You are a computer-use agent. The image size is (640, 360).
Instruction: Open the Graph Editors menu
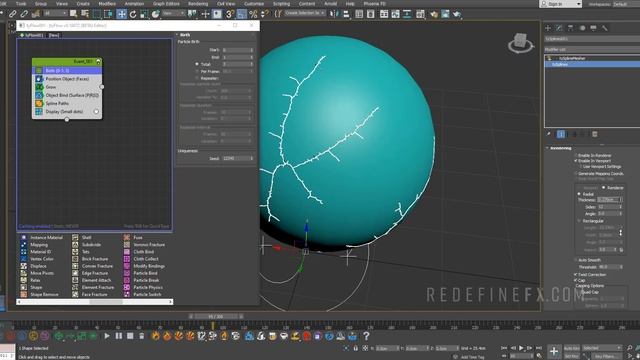pos(166,4)
